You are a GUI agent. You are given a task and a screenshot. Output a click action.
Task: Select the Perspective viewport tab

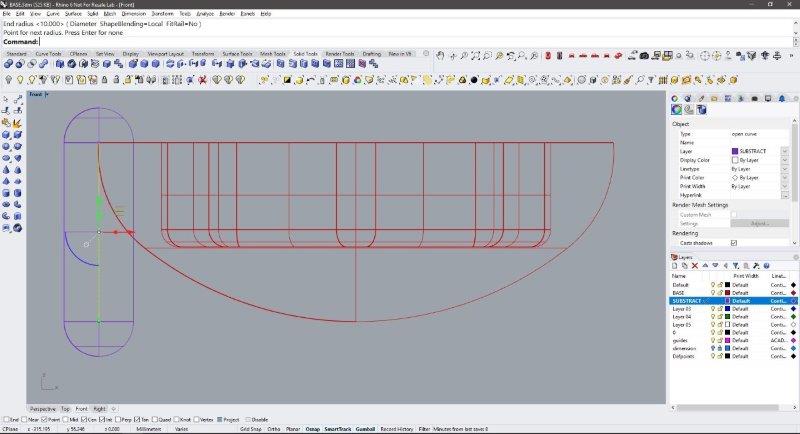point(43,409)
